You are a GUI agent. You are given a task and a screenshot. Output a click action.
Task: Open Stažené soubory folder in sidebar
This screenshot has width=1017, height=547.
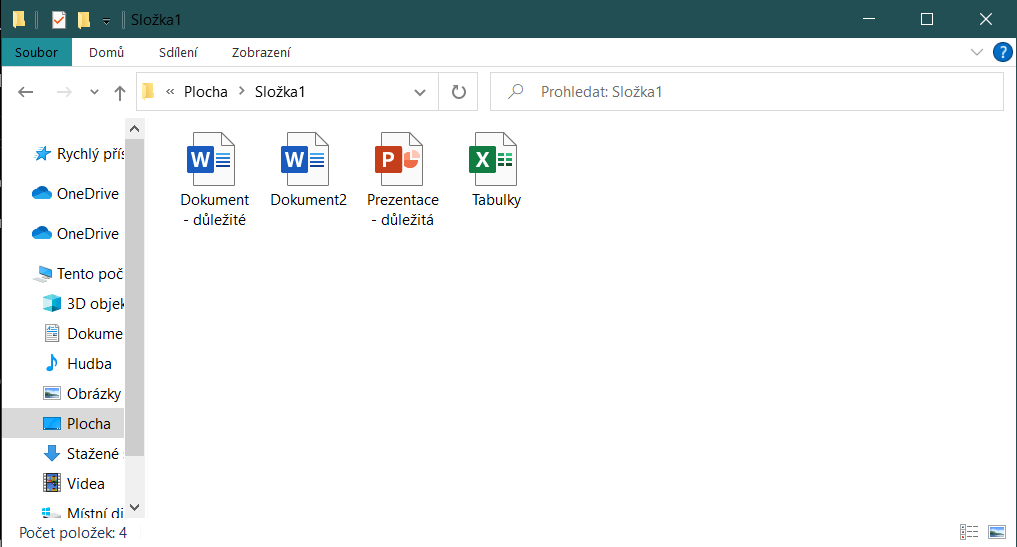tap(83, 454)
